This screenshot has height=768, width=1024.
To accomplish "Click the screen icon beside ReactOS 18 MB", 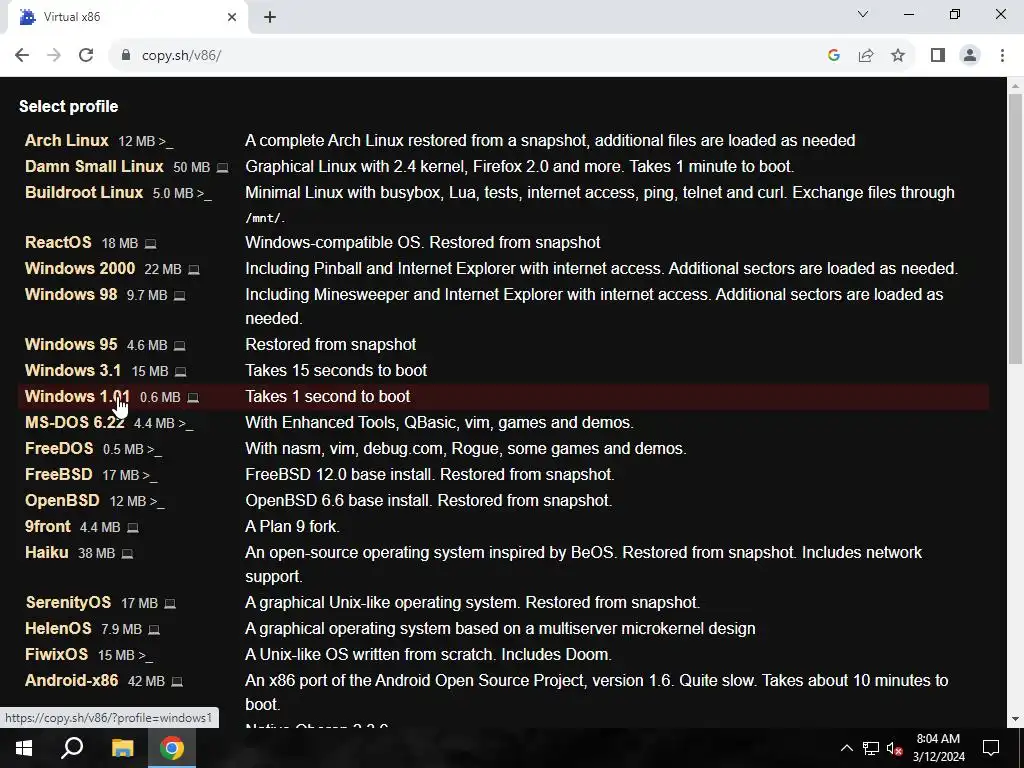I will tap(150, 244).
